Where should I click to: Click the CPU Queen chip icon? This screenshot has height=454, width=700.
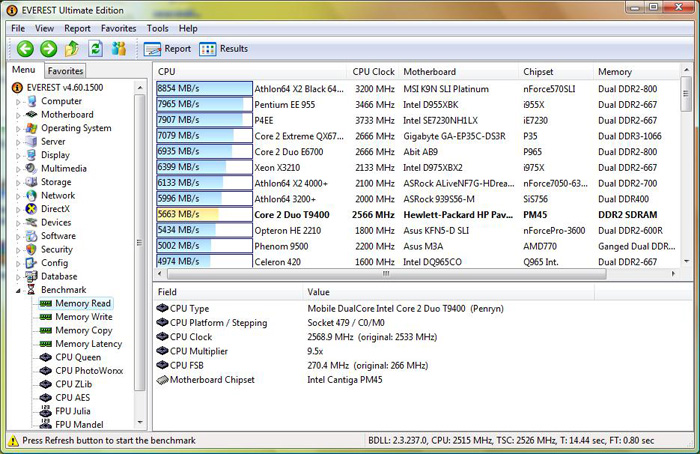pyautogui.click(x=46, y=357)
